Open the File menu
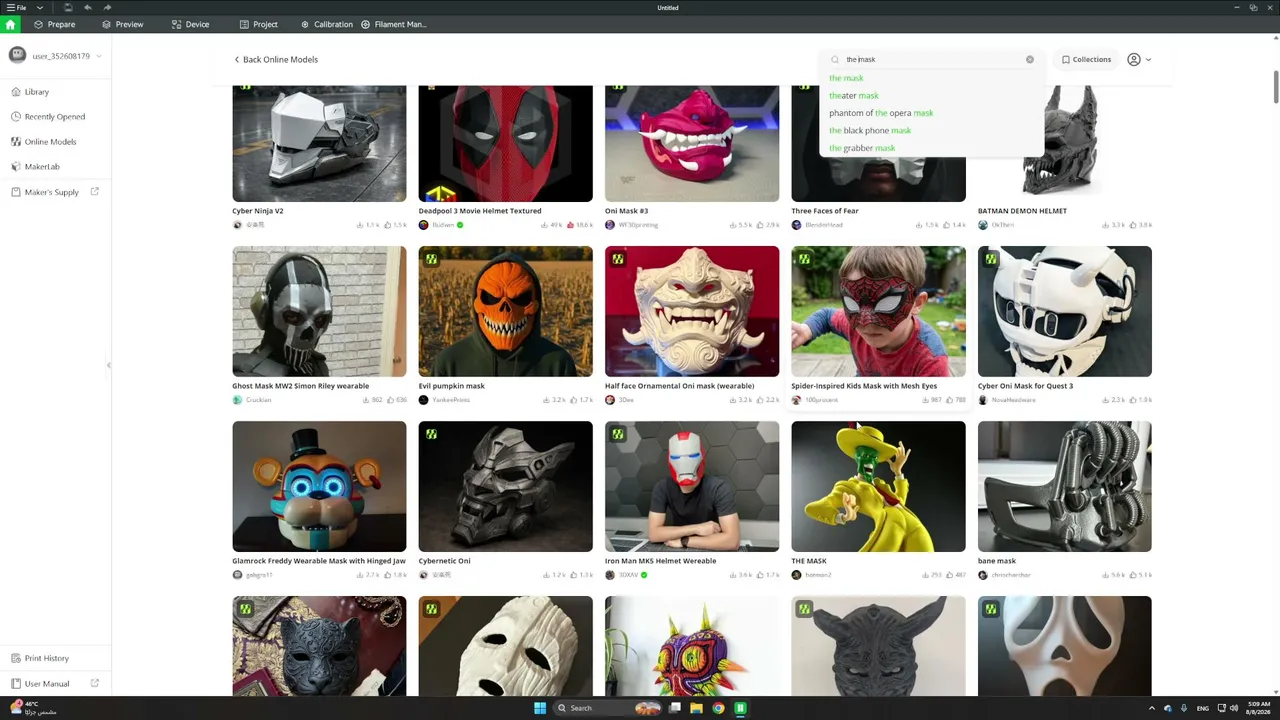This screenshot has width=1280, height=720. coord(17,8)
